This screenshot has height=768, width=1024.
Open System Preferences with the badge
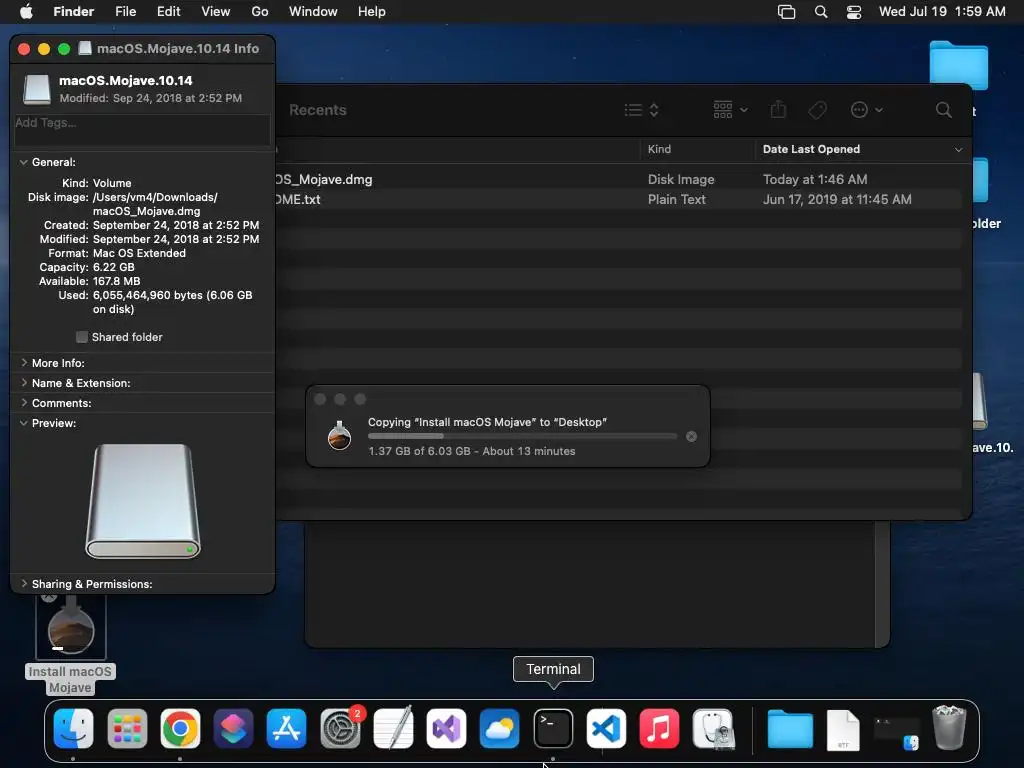click(340, 728)
